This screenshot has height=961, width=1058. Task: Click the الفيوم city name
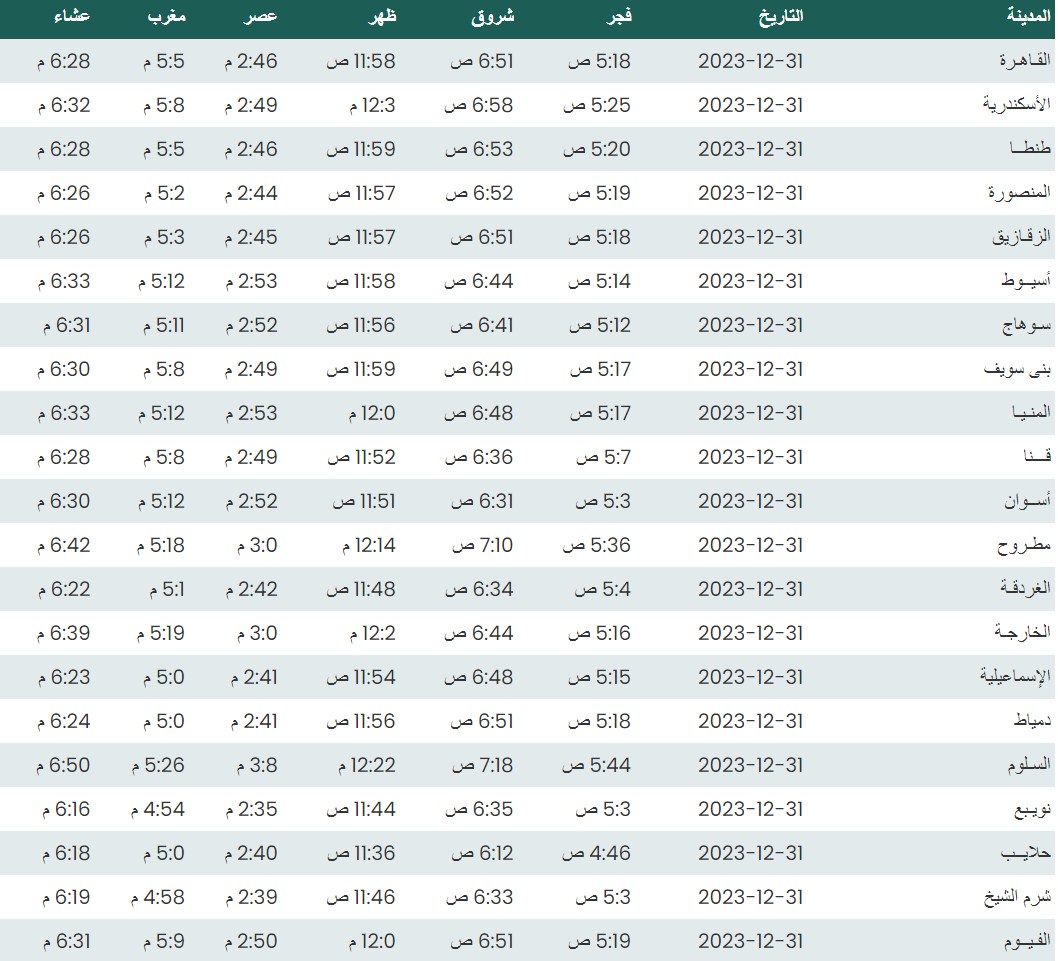[1025, 942]
